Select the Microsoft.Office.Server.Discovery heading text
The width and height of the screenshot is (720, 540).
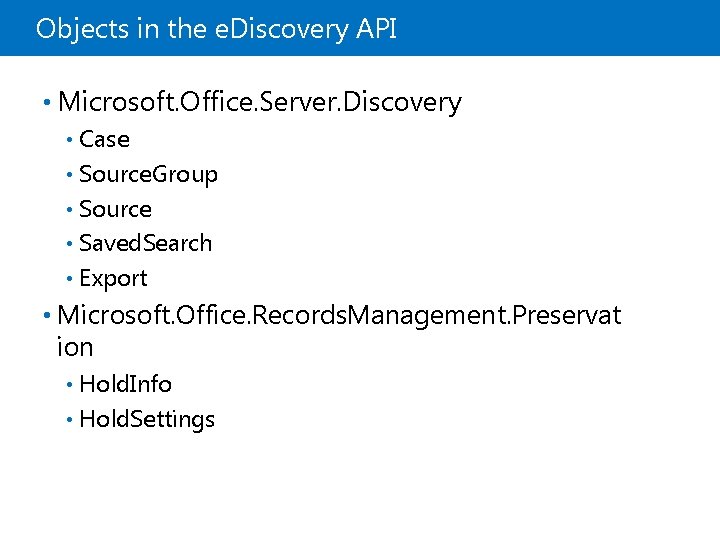click(x=260, y=102)
